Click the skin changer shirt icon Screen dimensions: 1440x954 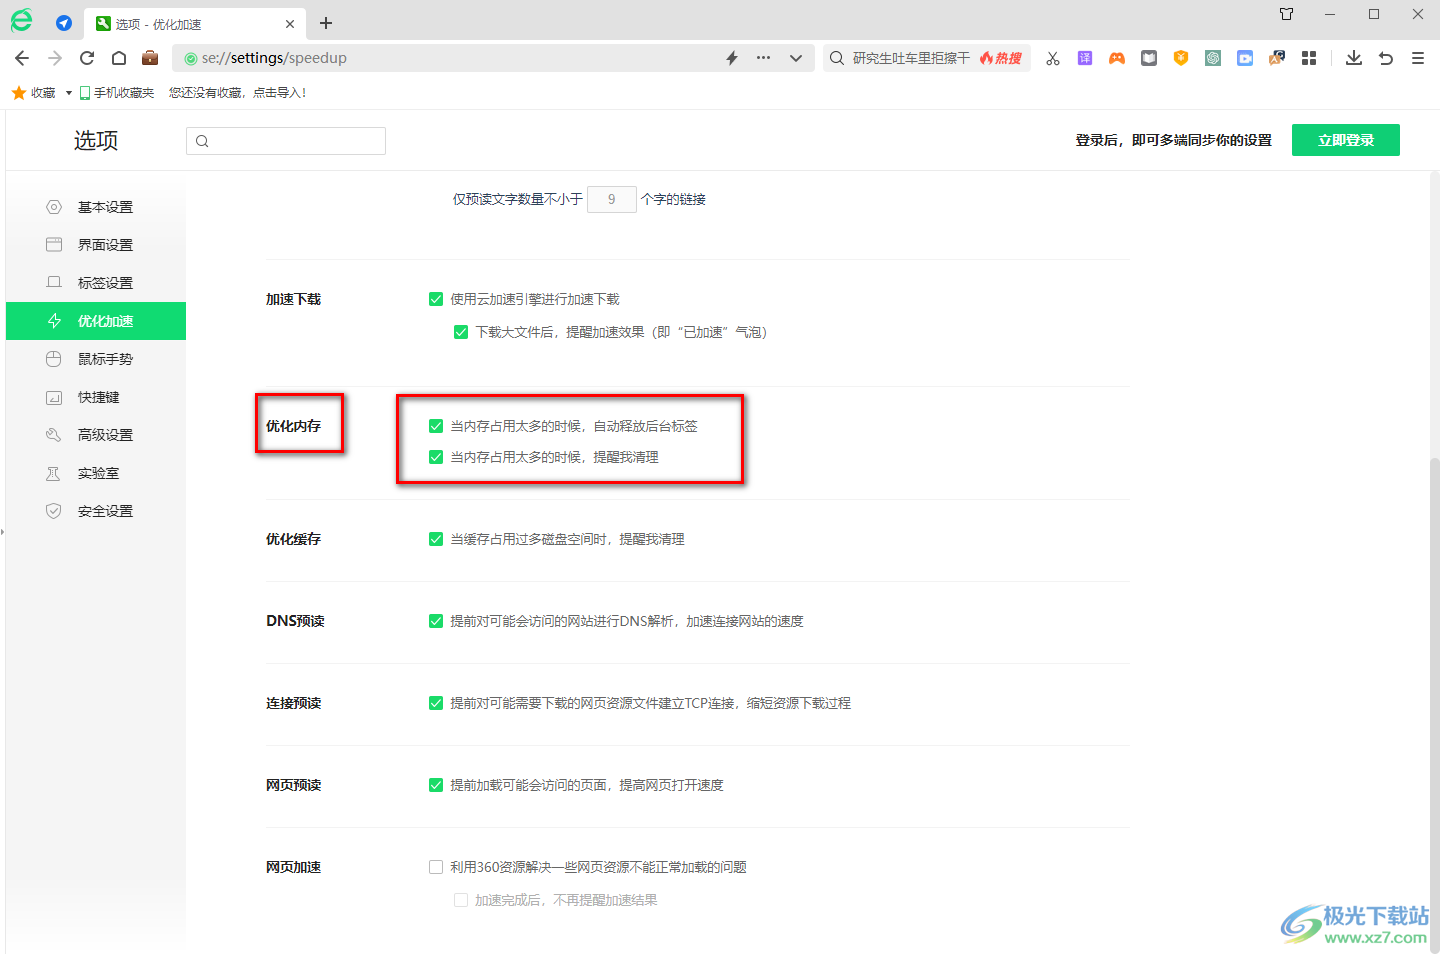tap(1287, 14)
